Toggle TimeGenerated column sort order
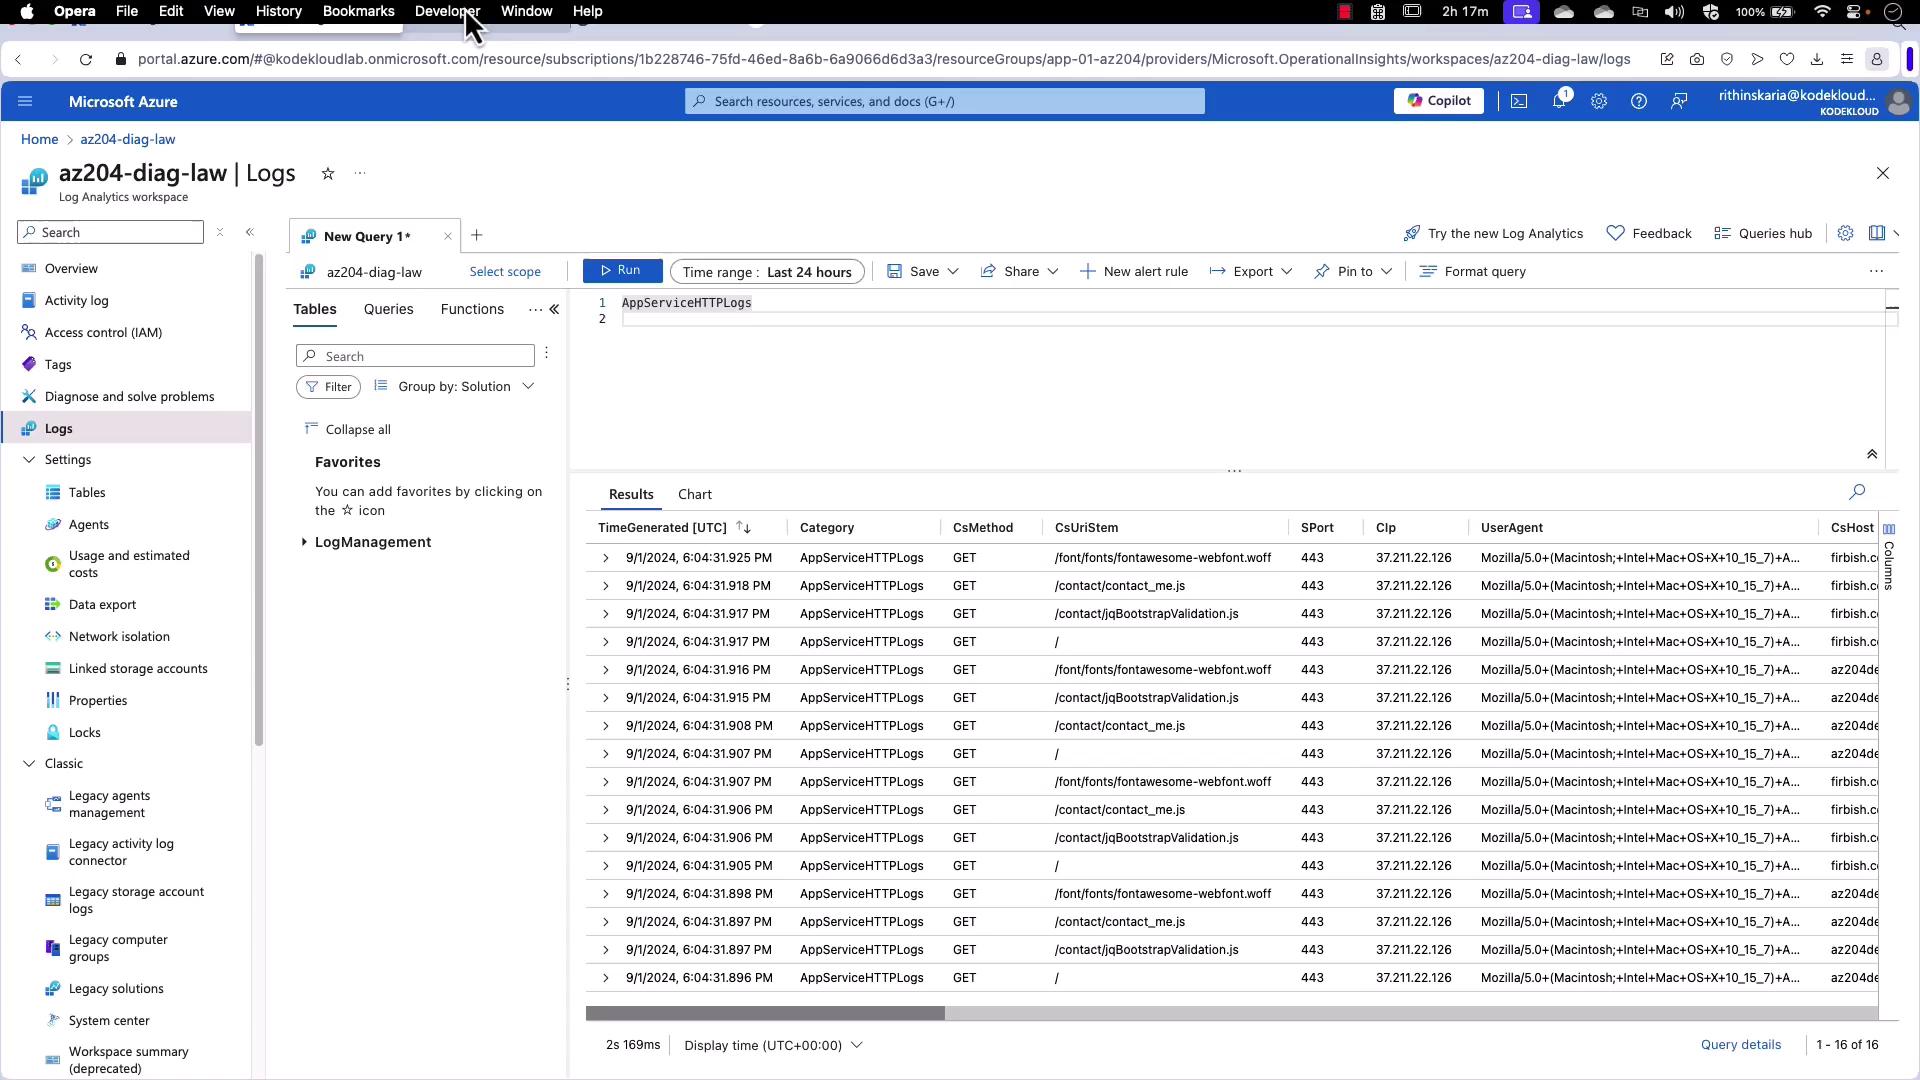This screenshot has height=1080, width=1920. 743,528
